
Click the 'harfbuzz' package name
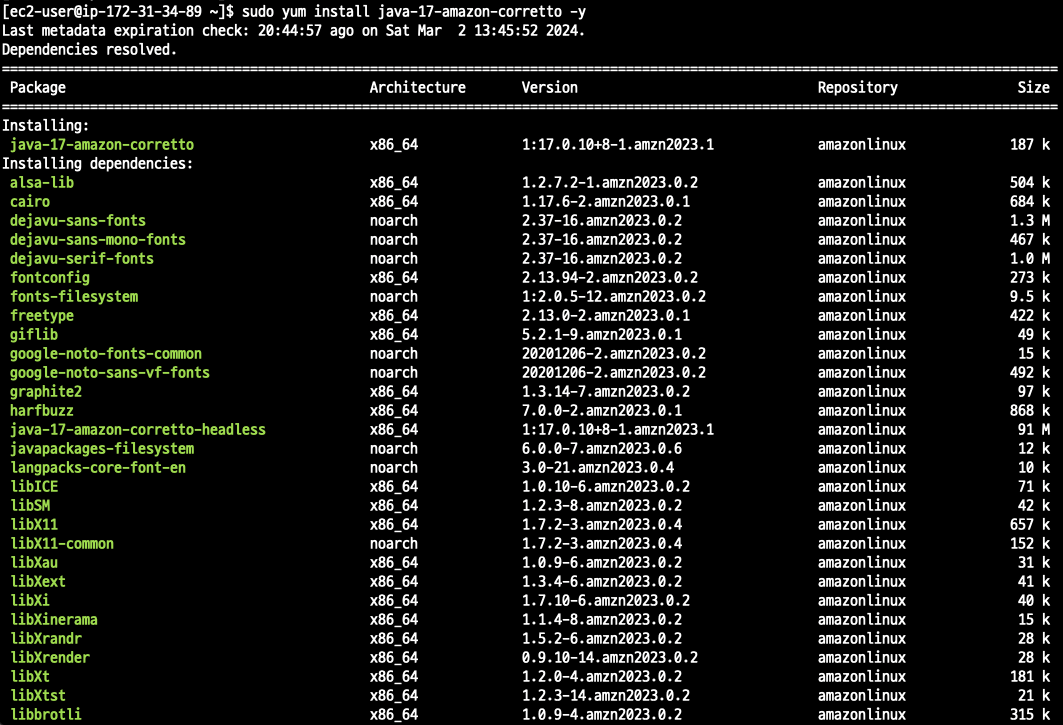point(42,410)
